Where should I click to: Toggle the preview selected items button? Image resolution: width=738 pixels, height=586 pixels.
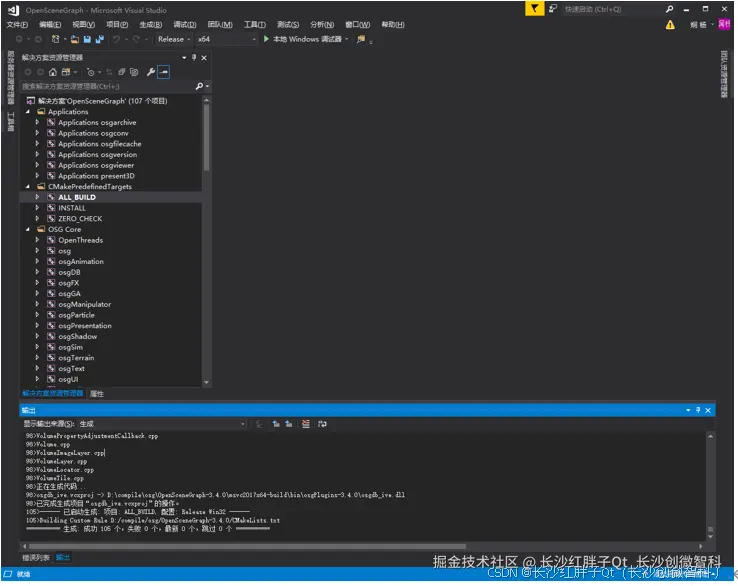pos(163,72)
